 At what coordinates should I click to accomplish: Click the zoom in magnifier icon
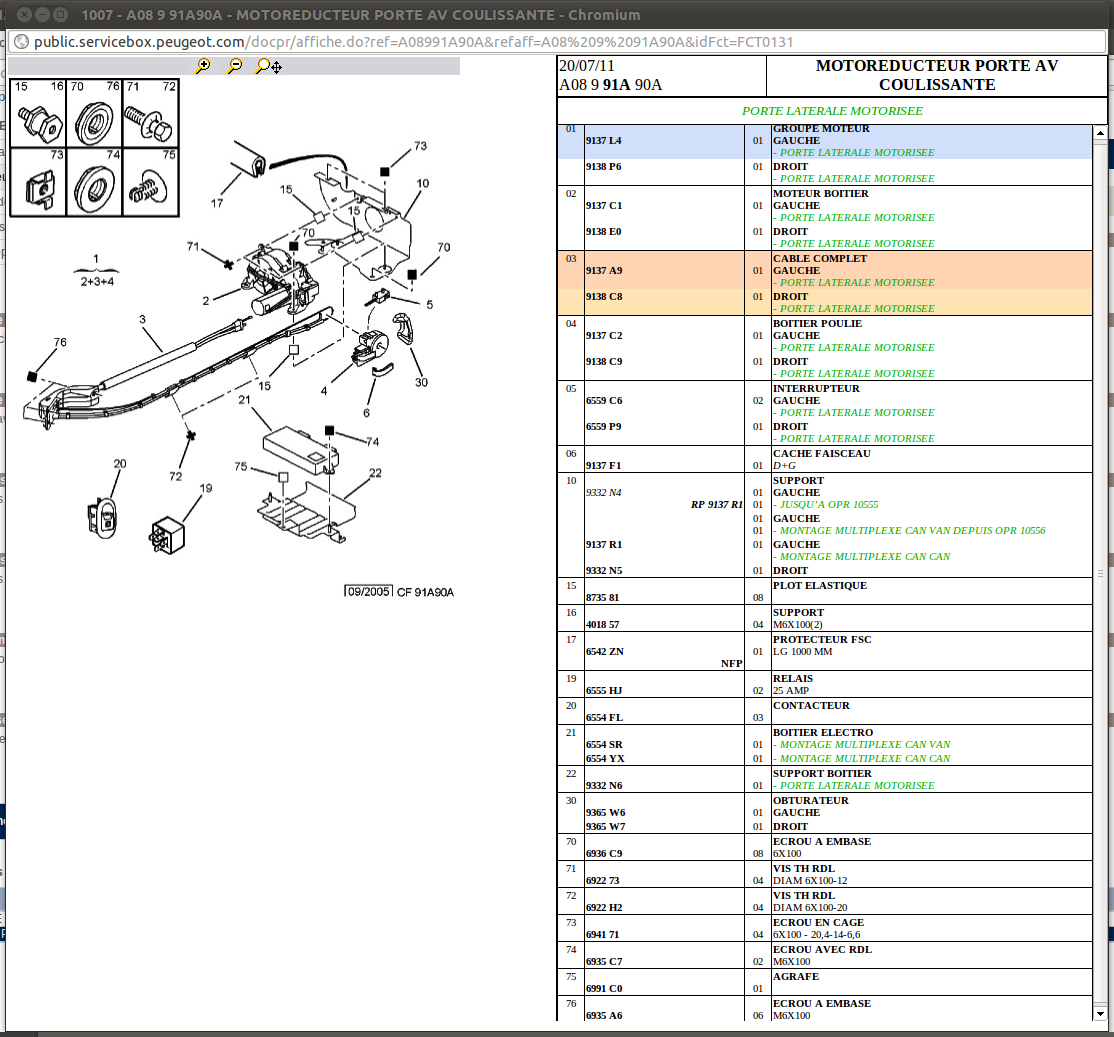coord(203,66)
